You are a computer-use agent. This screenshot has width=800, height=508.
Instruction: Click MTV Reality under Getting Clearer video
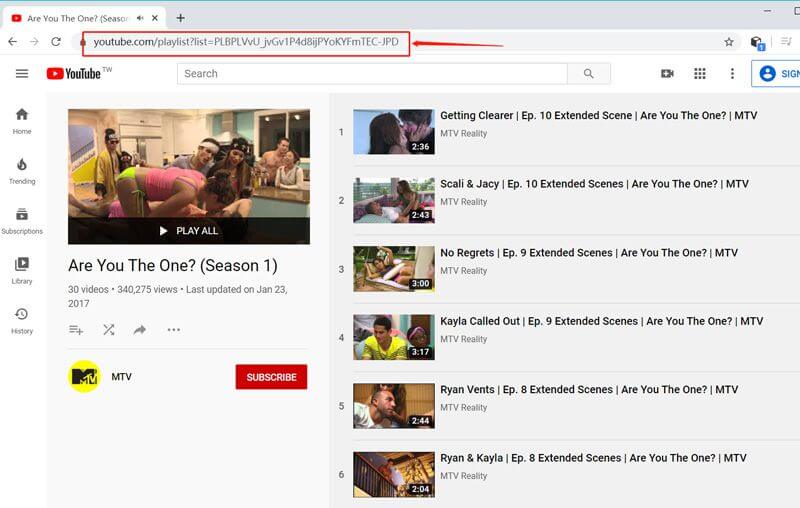[464, 134]
